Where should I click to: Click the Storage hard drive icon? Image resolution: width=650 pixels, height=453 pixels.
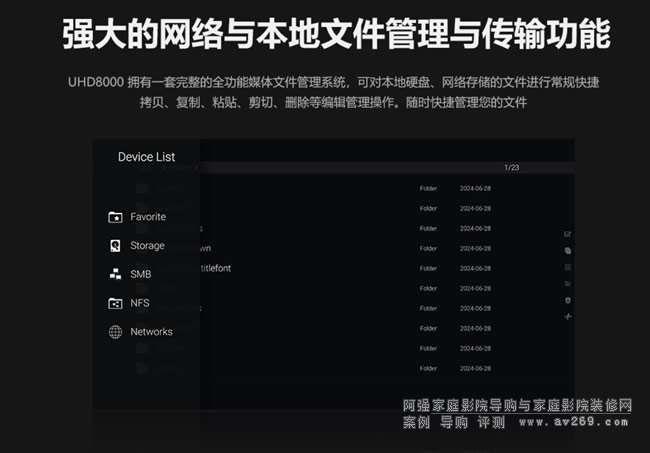(x=115, y=246)
